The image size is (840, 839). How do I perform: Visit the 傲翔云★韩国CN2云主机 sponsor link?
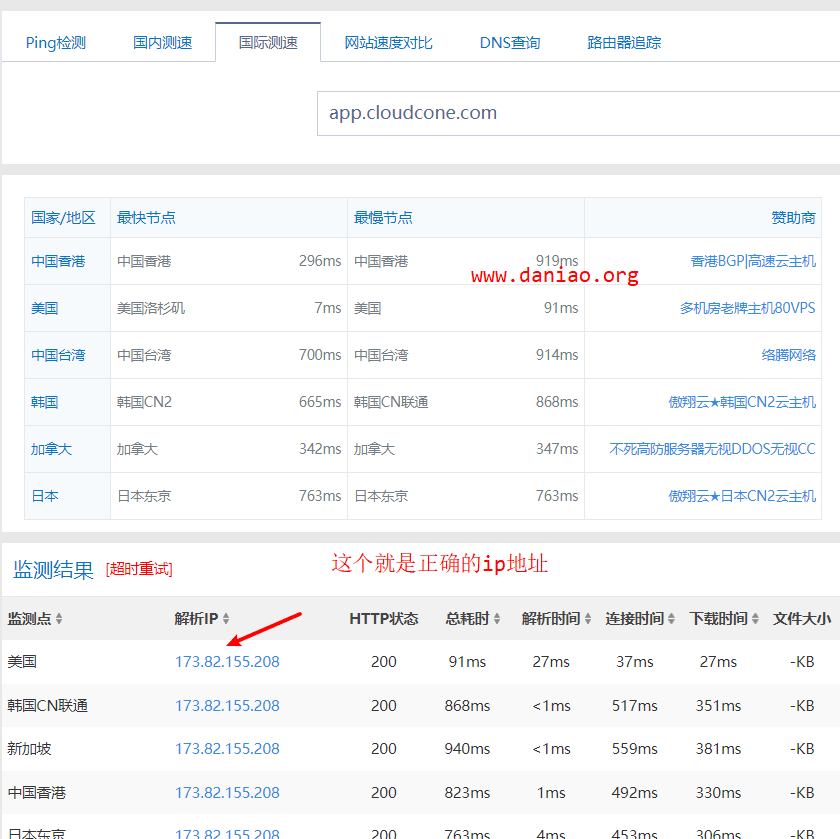click(742, 402)
